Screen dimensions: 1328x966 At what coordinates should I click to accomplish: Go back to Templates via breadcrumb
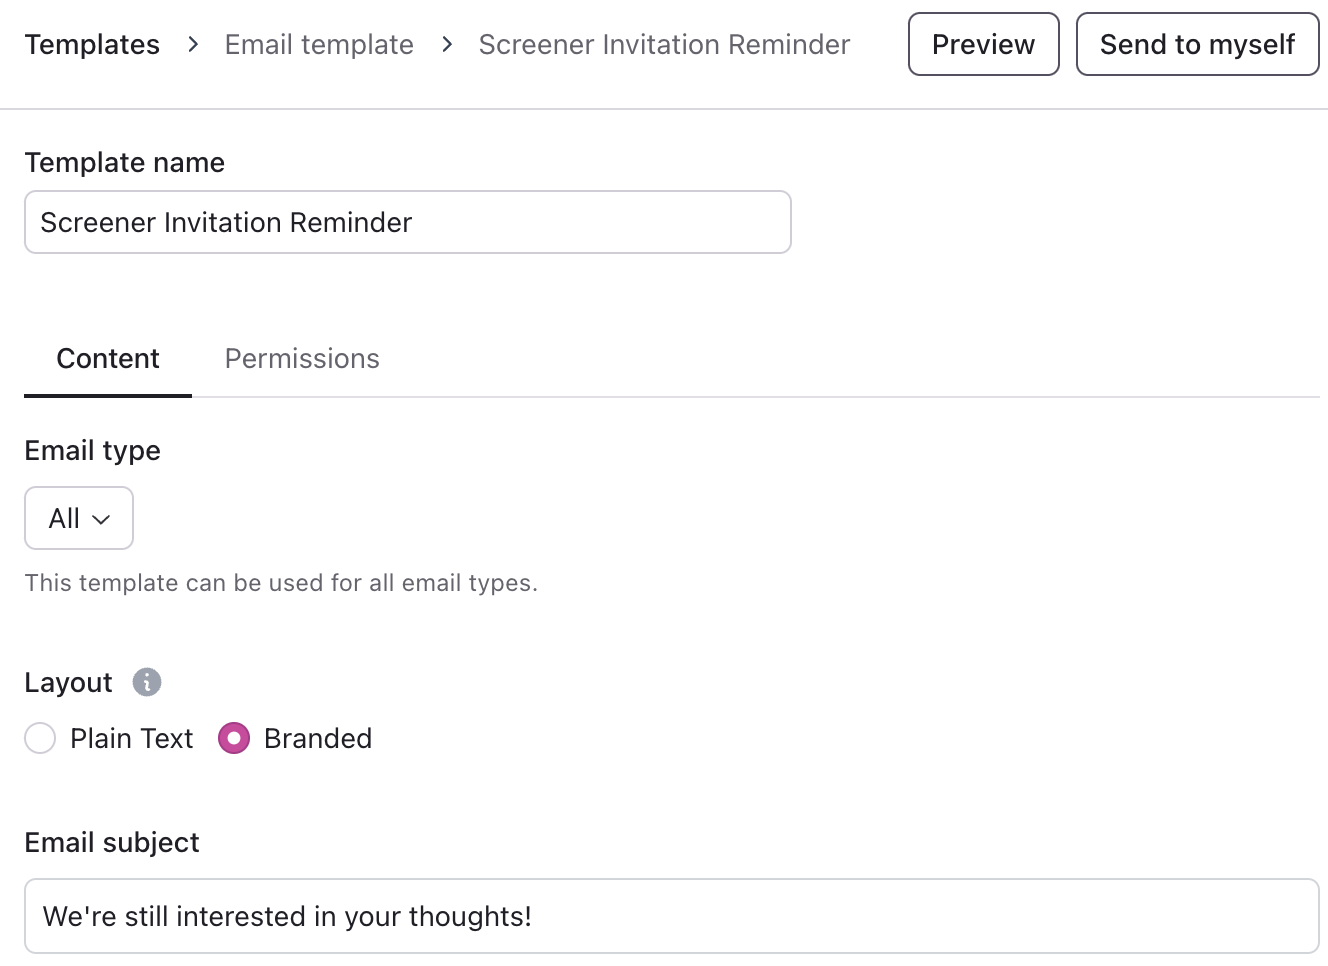(92, 44)
